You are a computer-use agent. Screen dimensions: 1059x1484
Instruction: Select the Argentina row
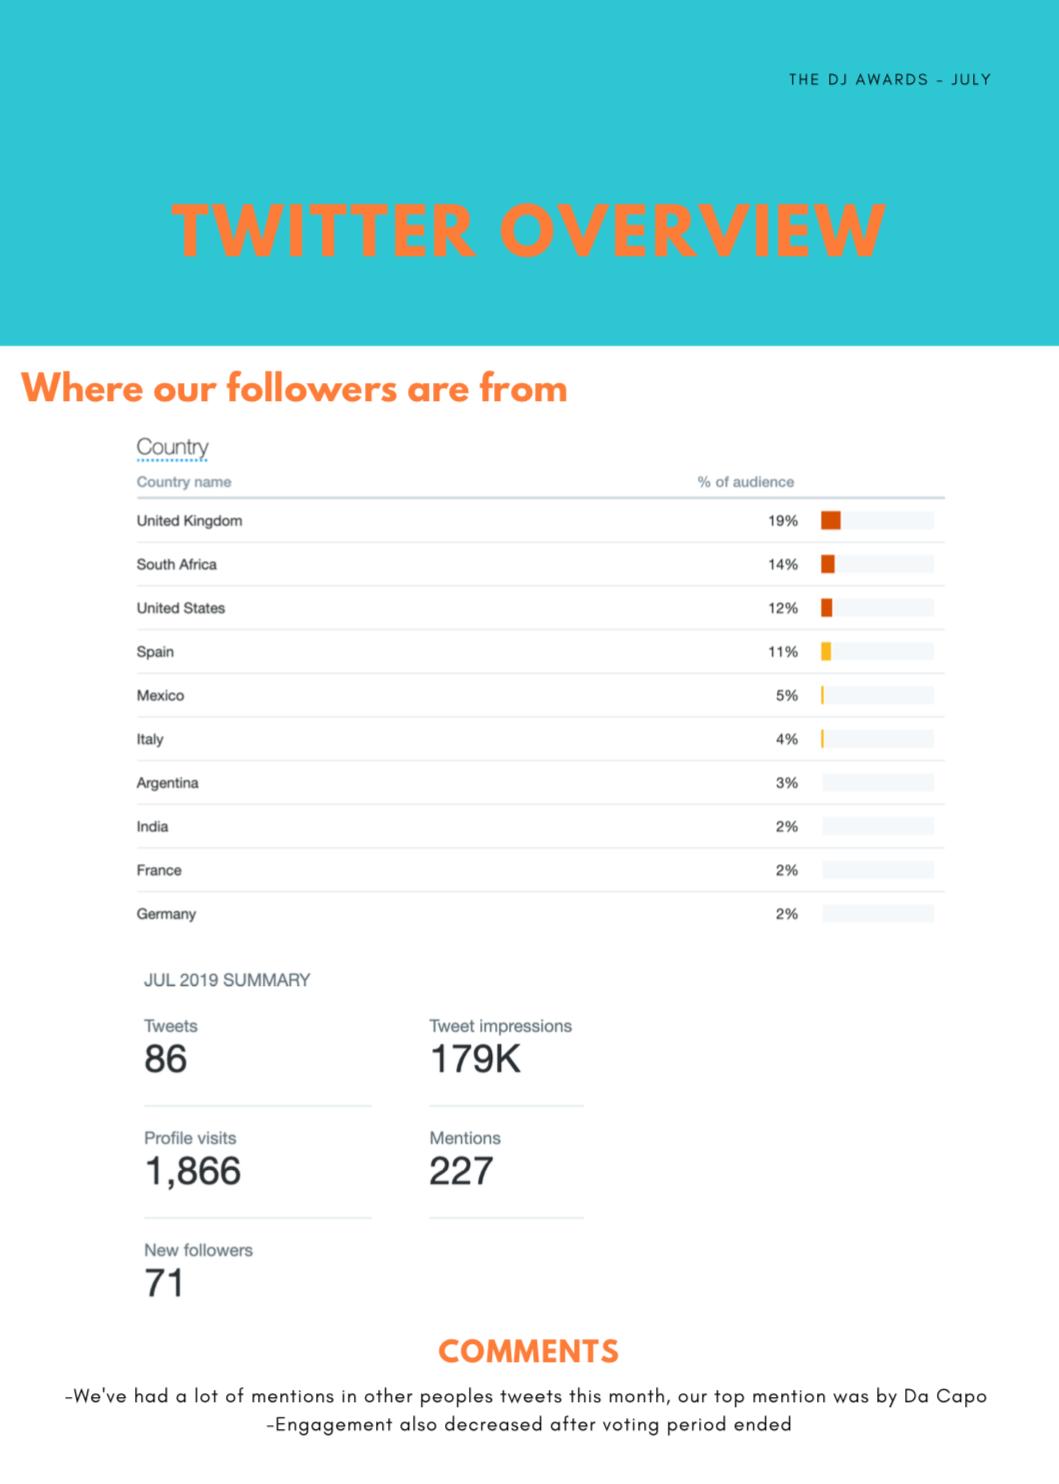(540, 783)
